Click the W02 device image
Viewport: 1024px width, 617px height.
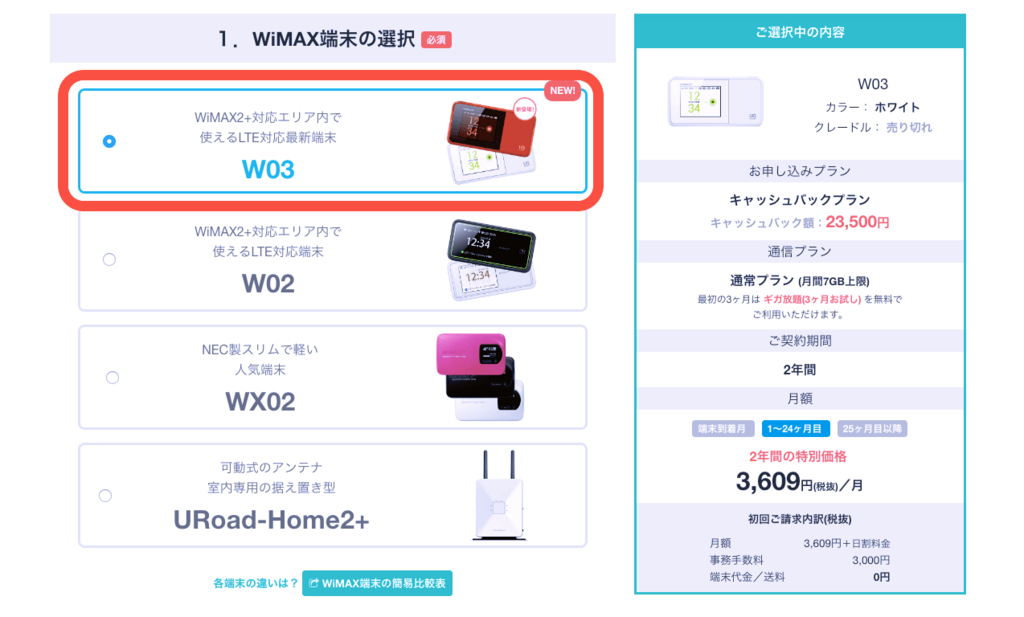pyautogui.click(x=491, y=260)
